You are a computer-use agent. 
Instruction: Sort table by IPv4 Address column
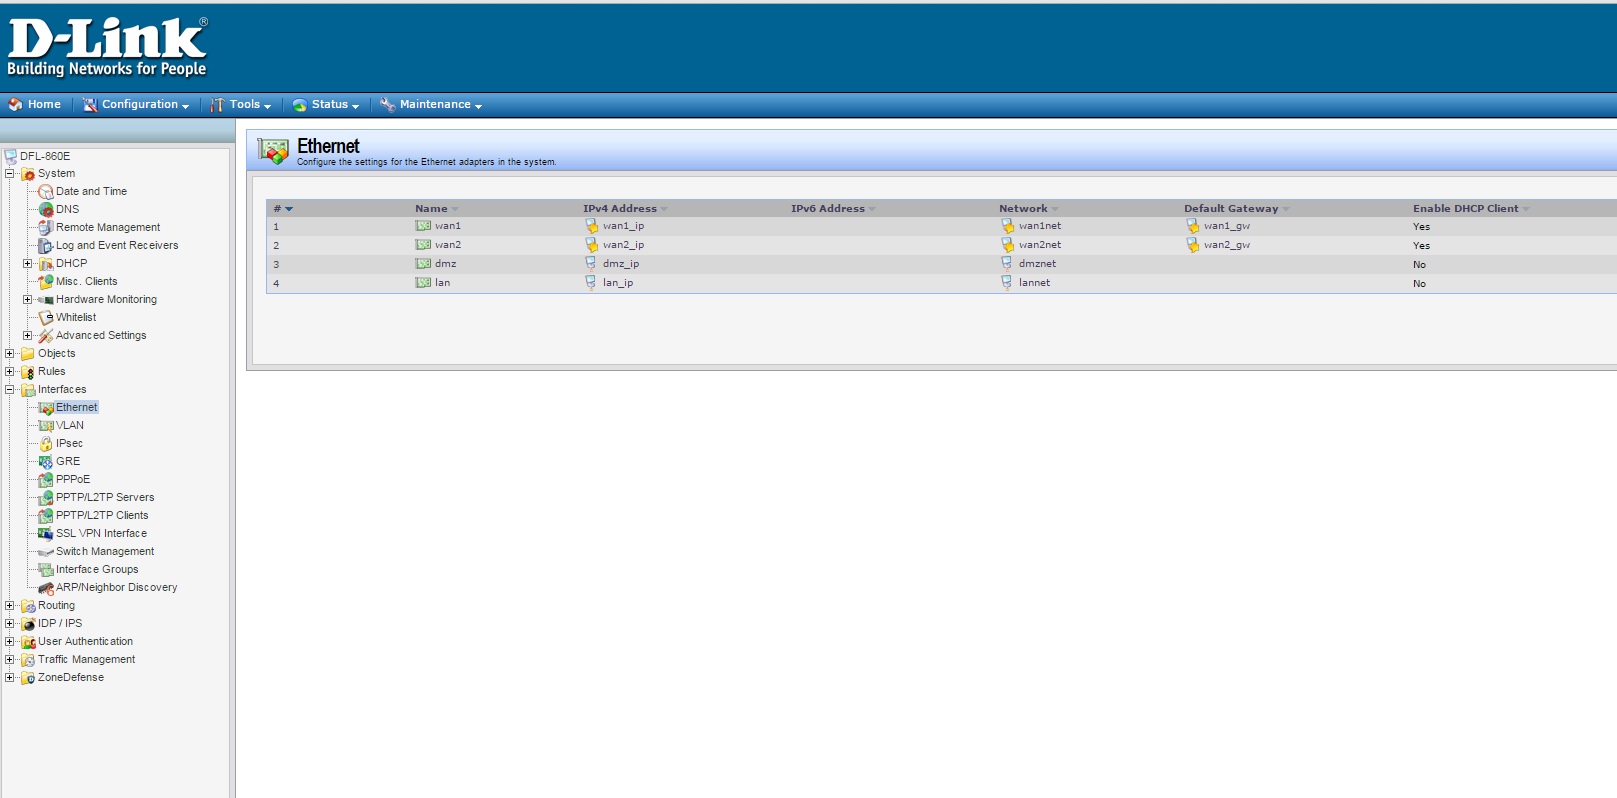tap(620, 209)
